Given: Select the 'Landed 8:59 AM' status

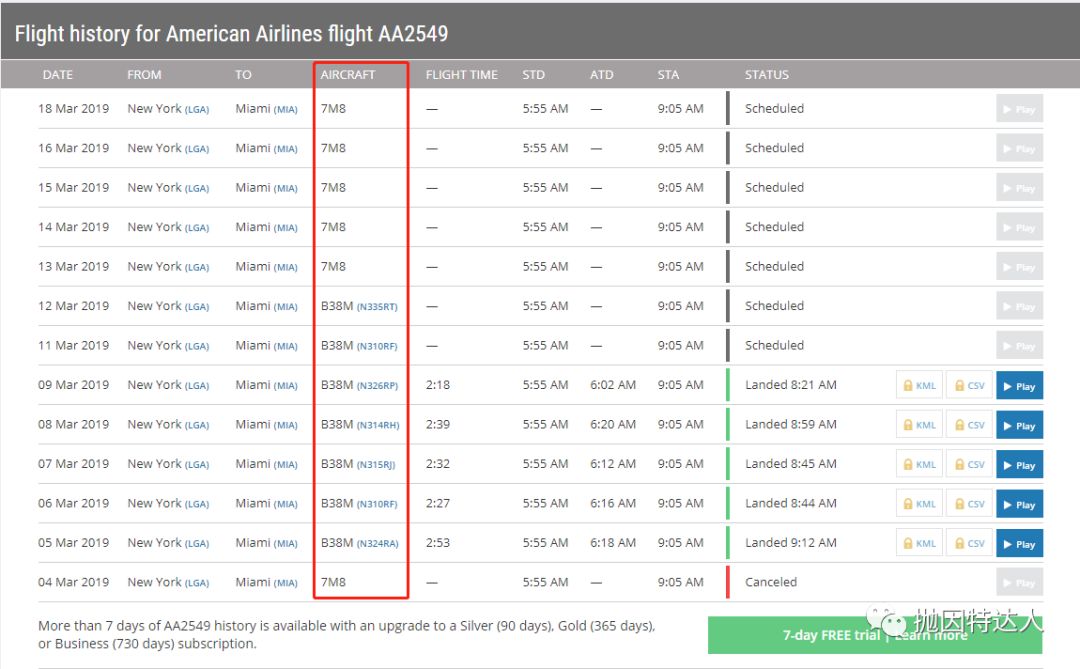Looking at the screenshot, I should (791, 424).
